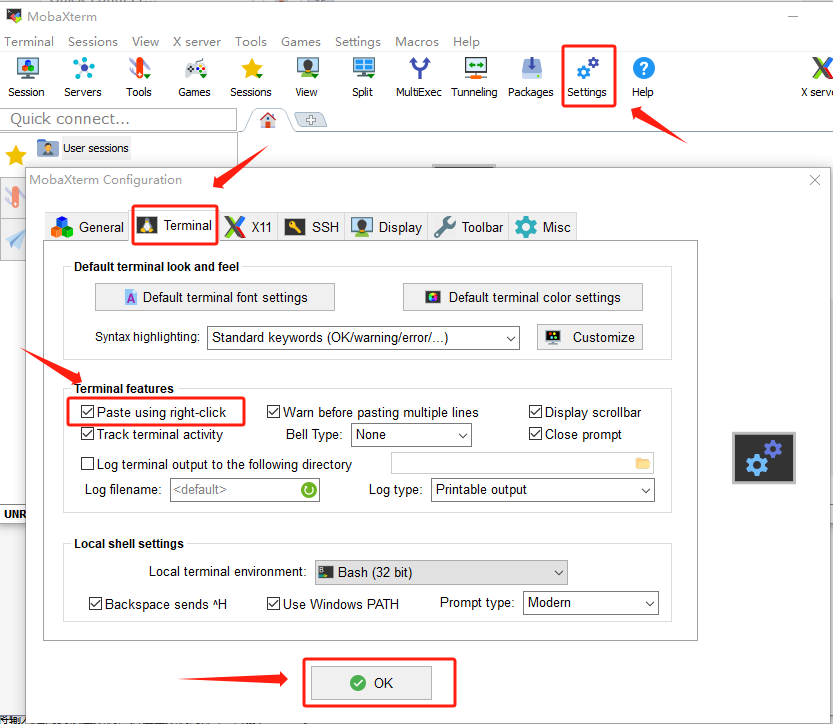Viewport: 833px width, 724px height.
Task: Open the Tools toolbar icon
Action: [x=139, y=78]
